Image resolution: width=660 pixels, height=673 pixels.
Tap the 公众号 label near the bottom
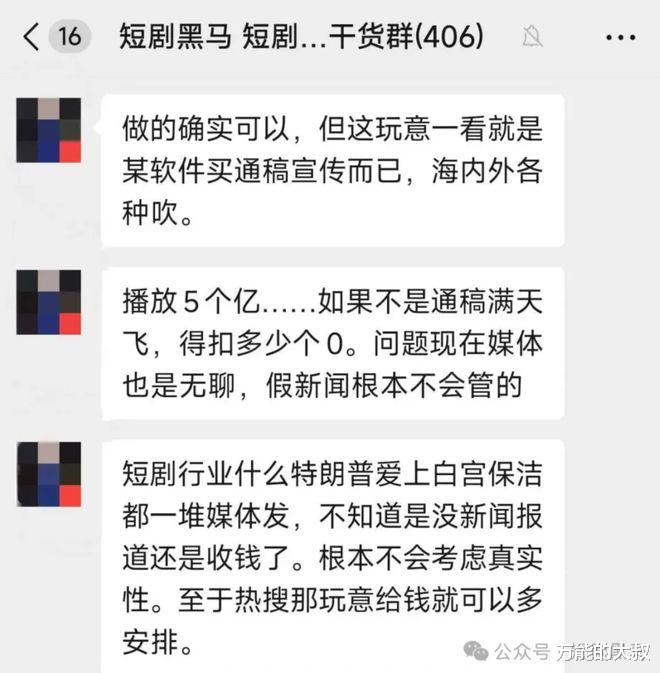[x=522, y=652]
